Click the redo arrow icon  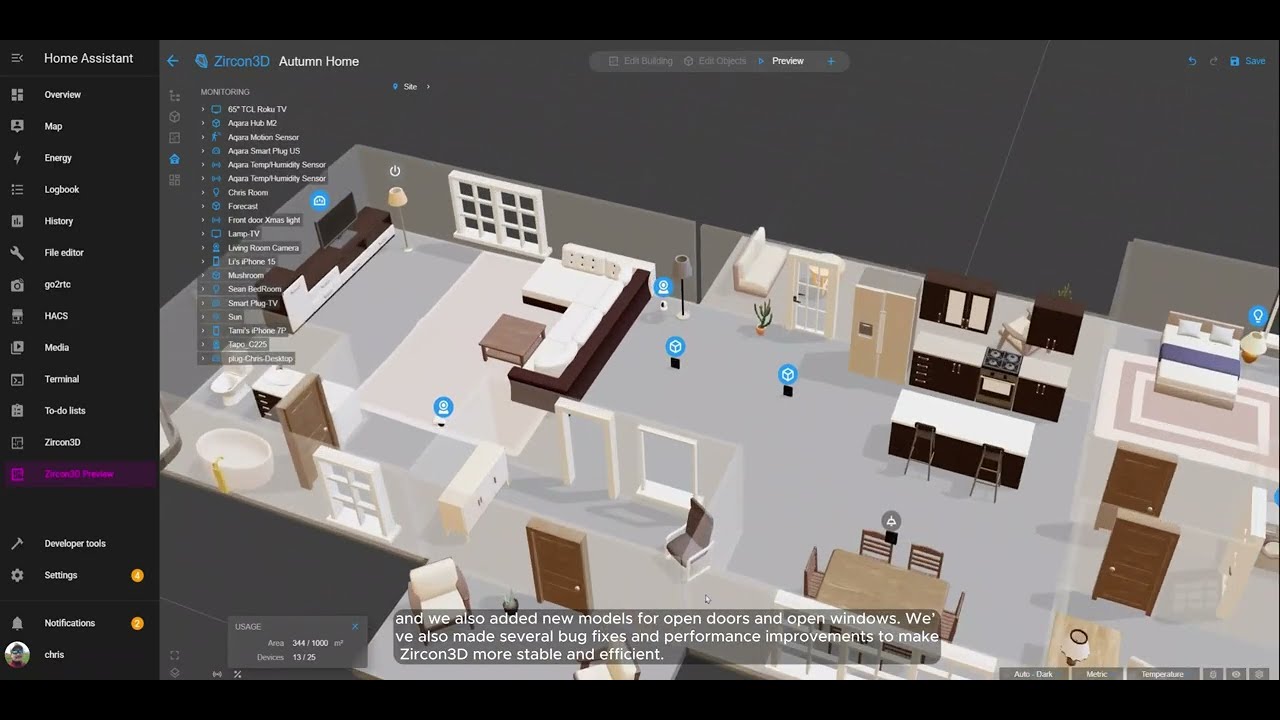[1214, 61]
